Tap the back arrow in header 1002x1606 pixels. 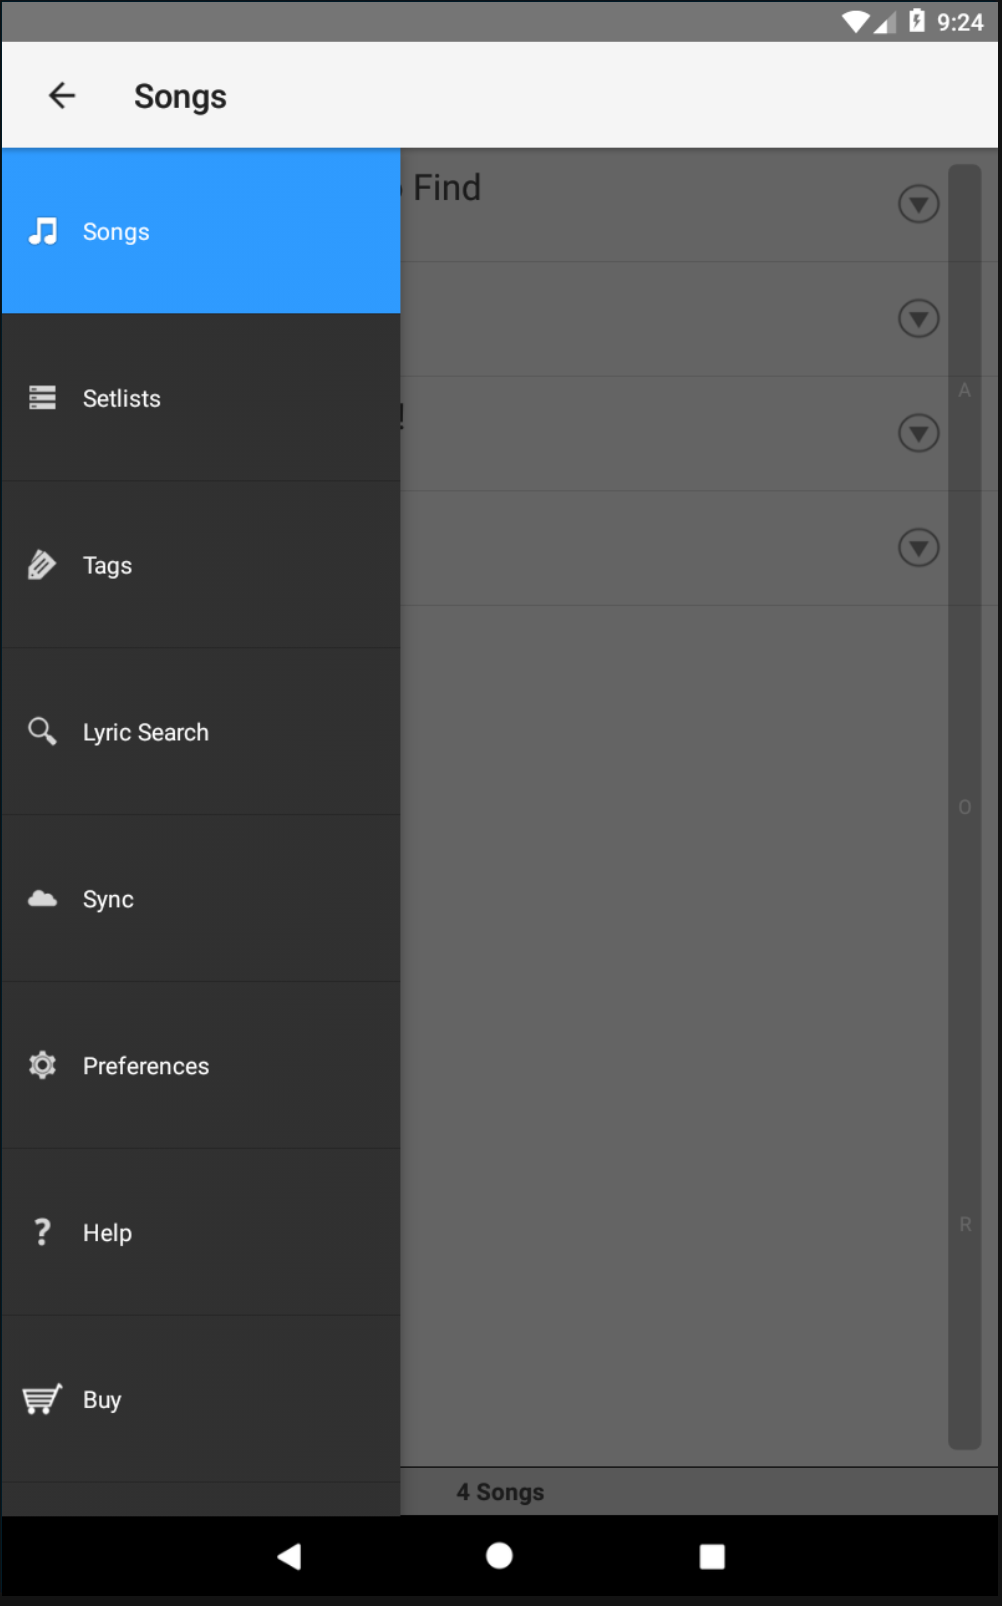(62, 96)
